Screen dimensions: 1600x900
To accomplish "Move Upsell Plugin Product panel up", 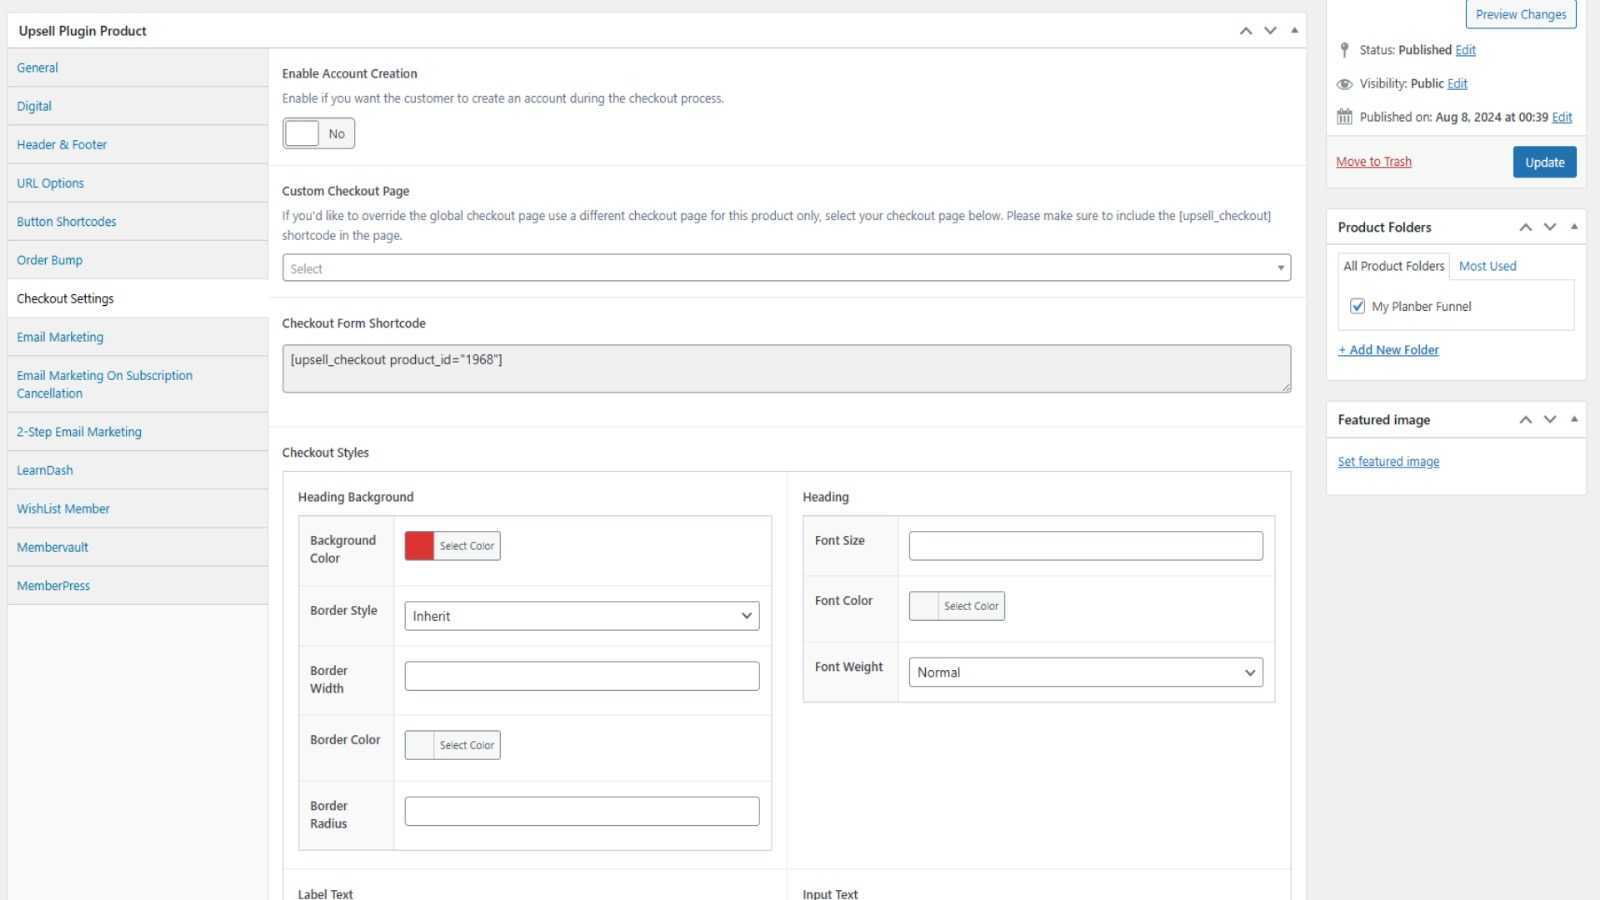I will [1246, 31].
